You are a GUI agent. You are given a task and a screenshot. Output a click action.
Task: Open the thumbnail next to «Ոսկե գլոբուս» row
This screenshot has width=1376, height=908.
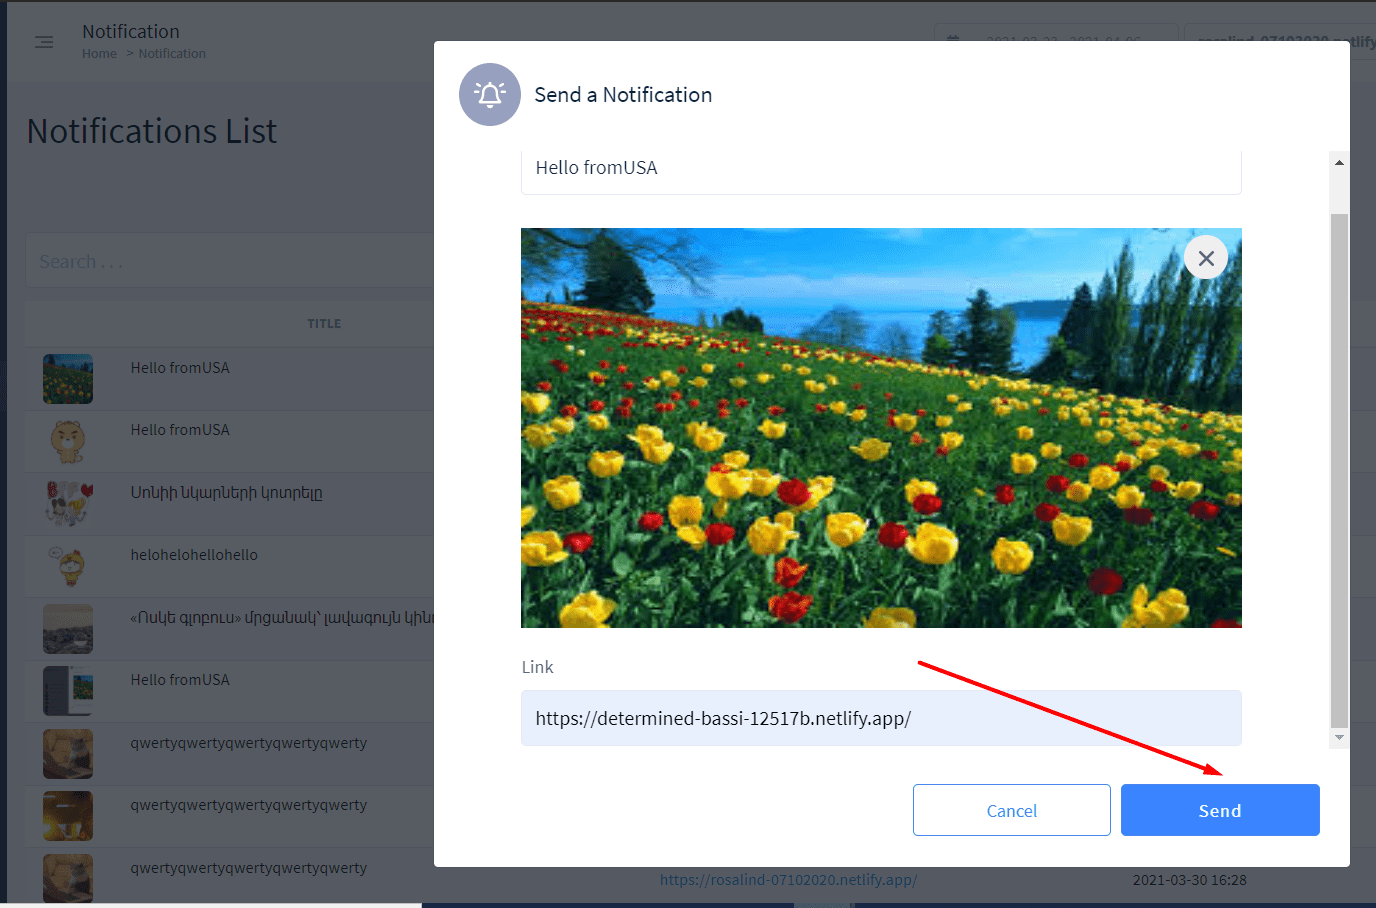(68, 629)
